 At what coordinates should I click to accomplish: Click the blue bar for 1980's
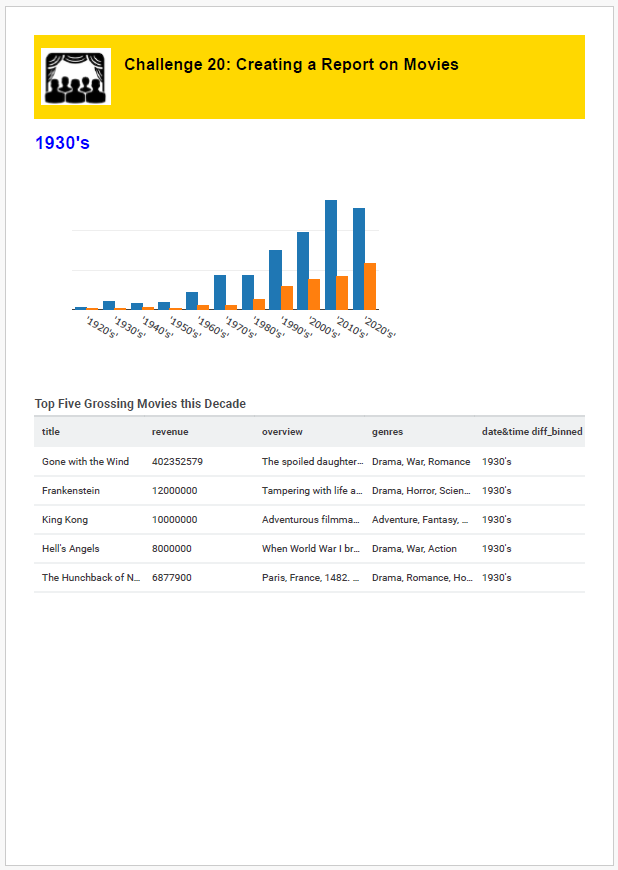(247, 292)
